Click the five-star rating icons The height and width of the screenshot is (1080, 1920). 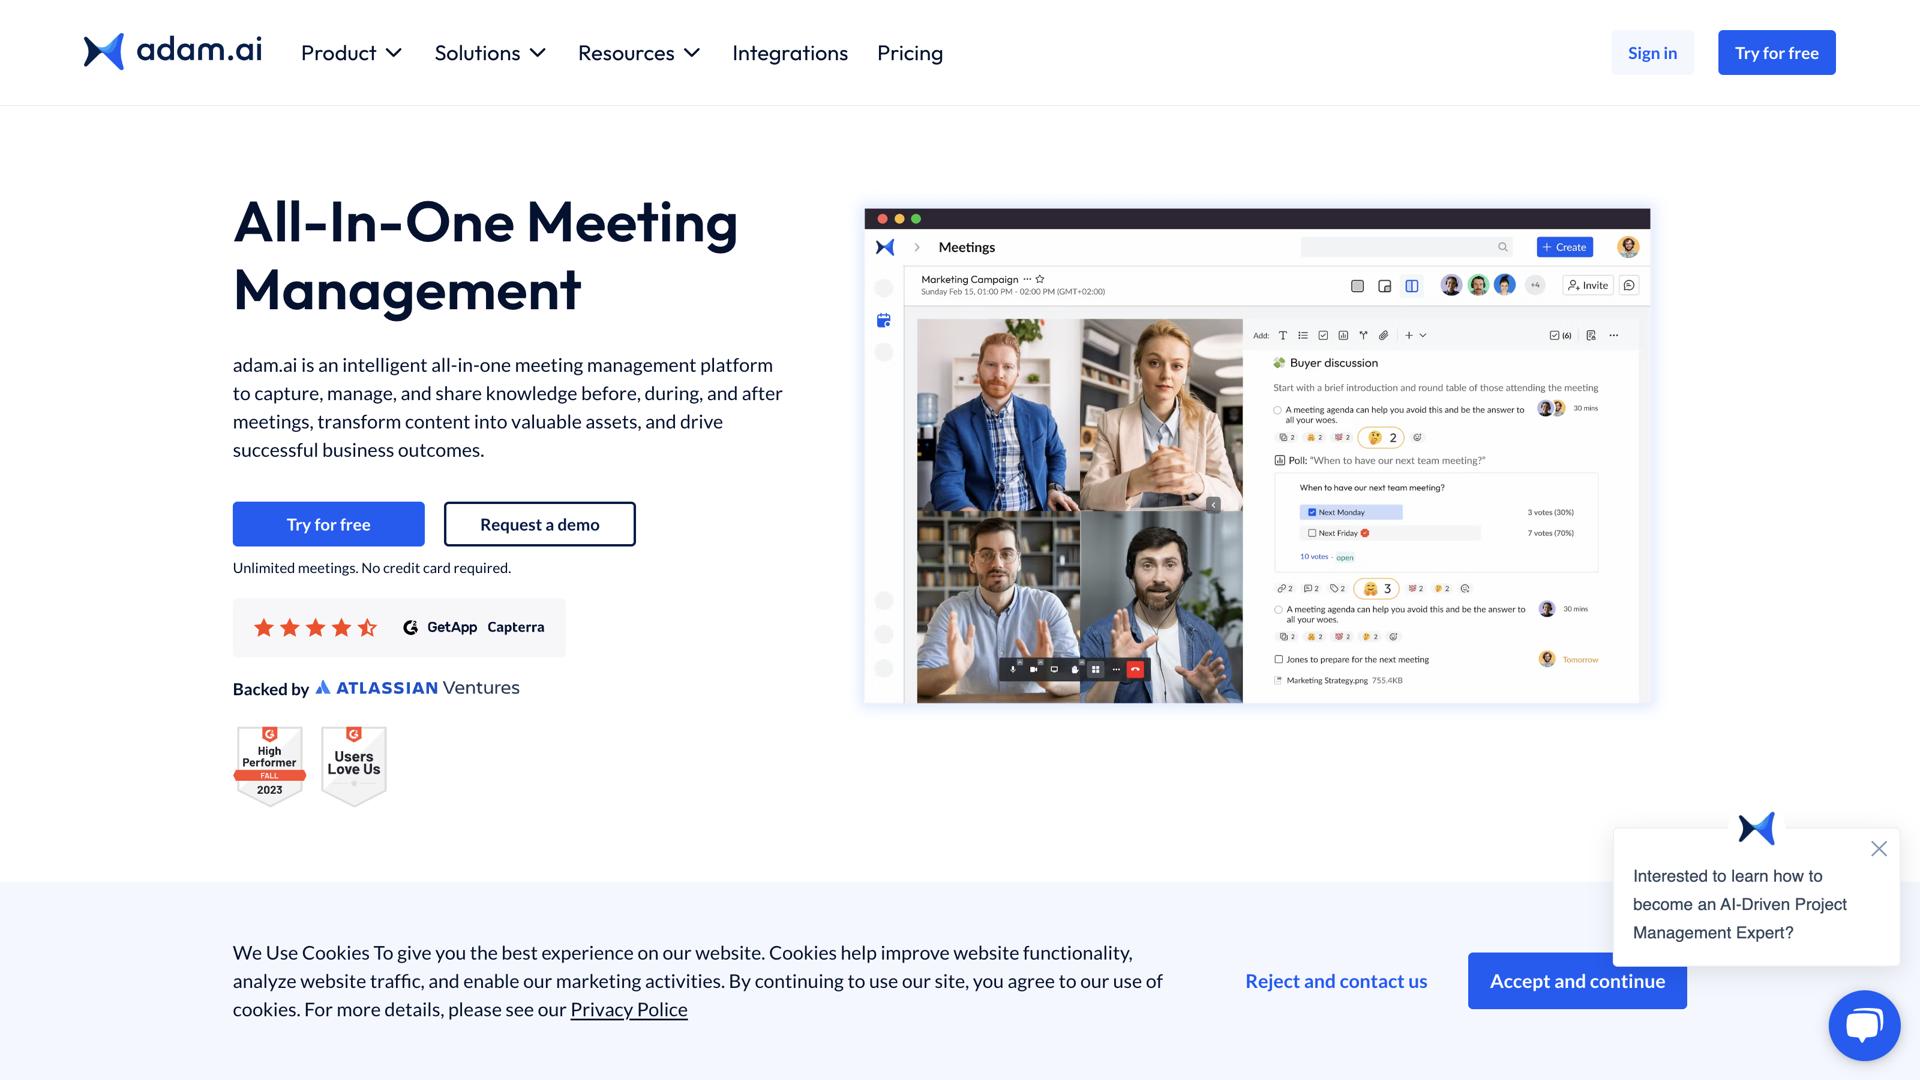tap(315, 628)
